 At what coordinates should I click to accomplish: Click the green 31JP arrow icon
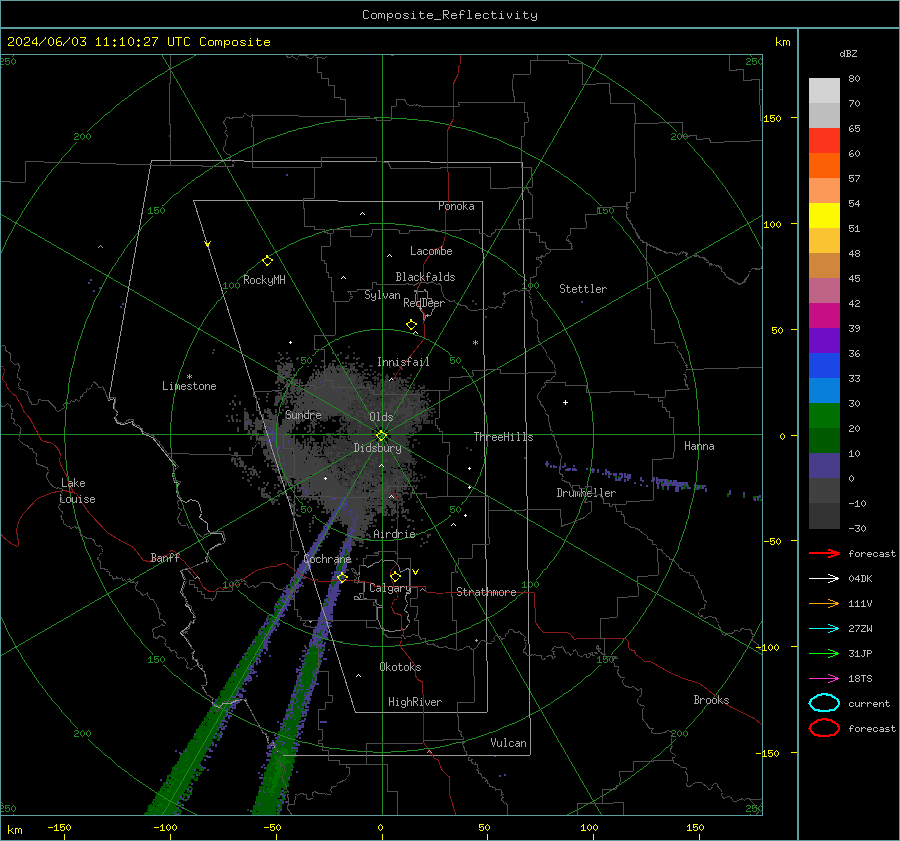[x=824, y=653]
